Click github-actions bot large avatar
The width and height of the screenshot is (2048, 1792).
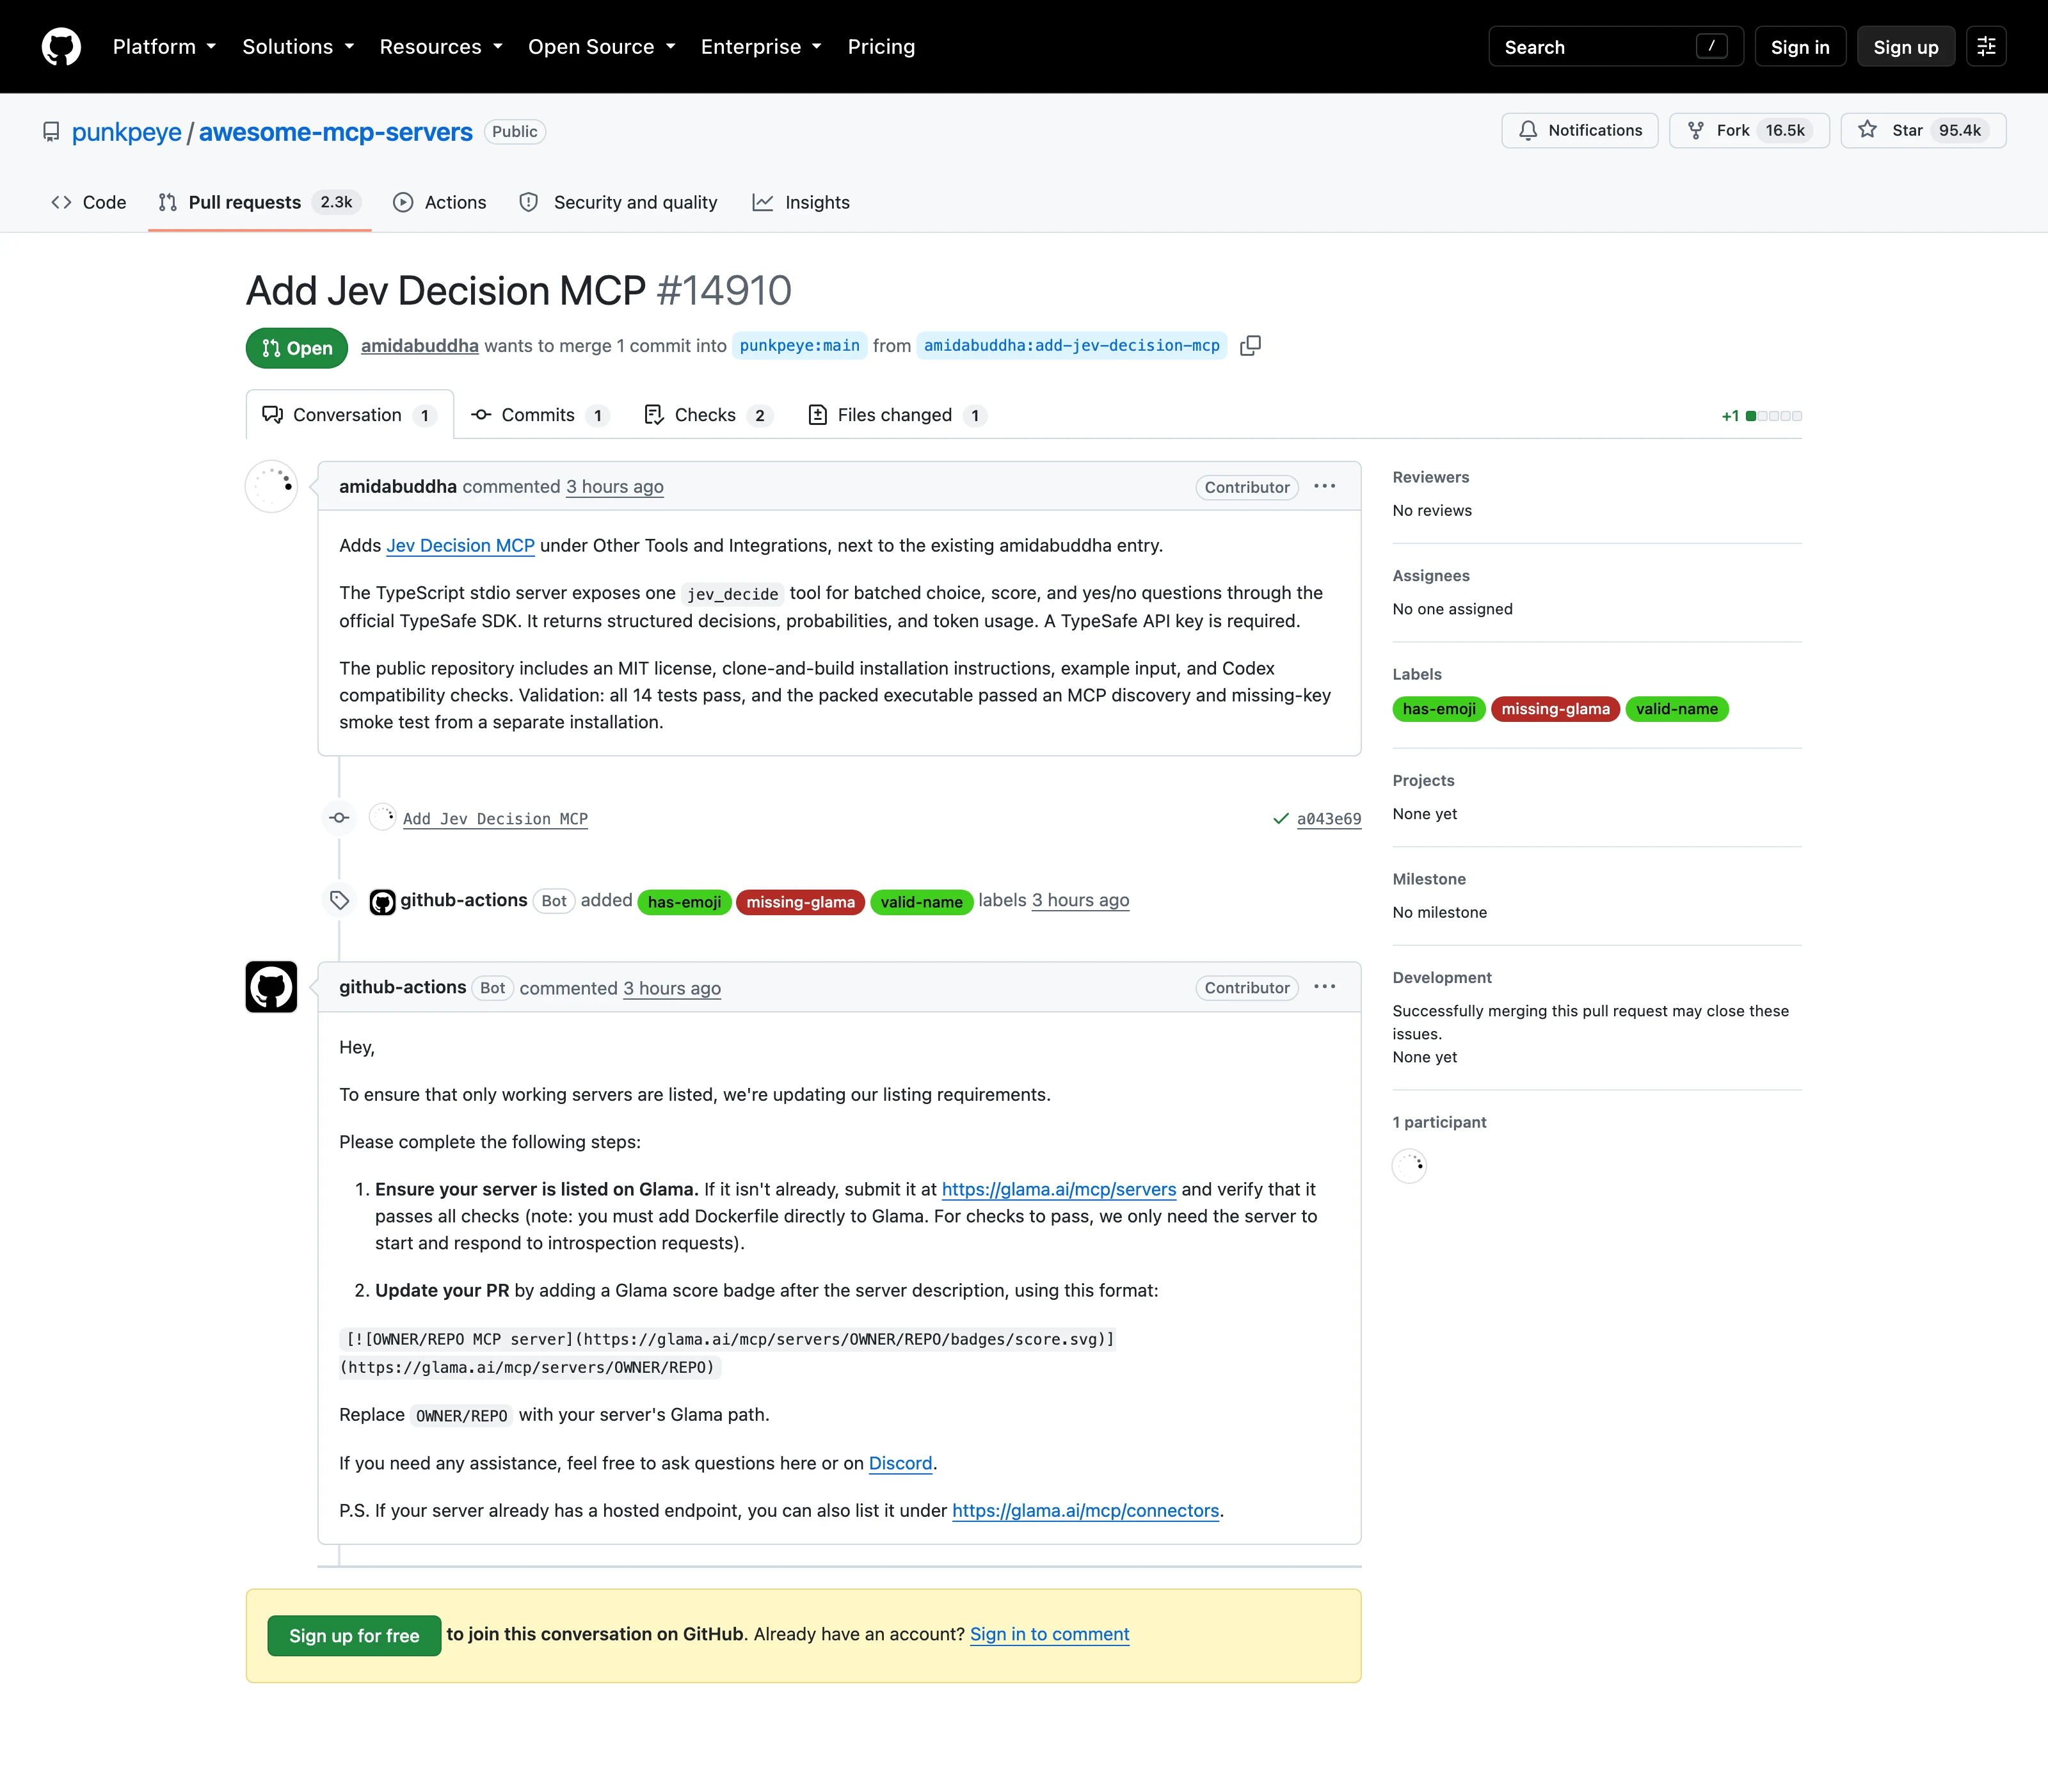point(271,987)
